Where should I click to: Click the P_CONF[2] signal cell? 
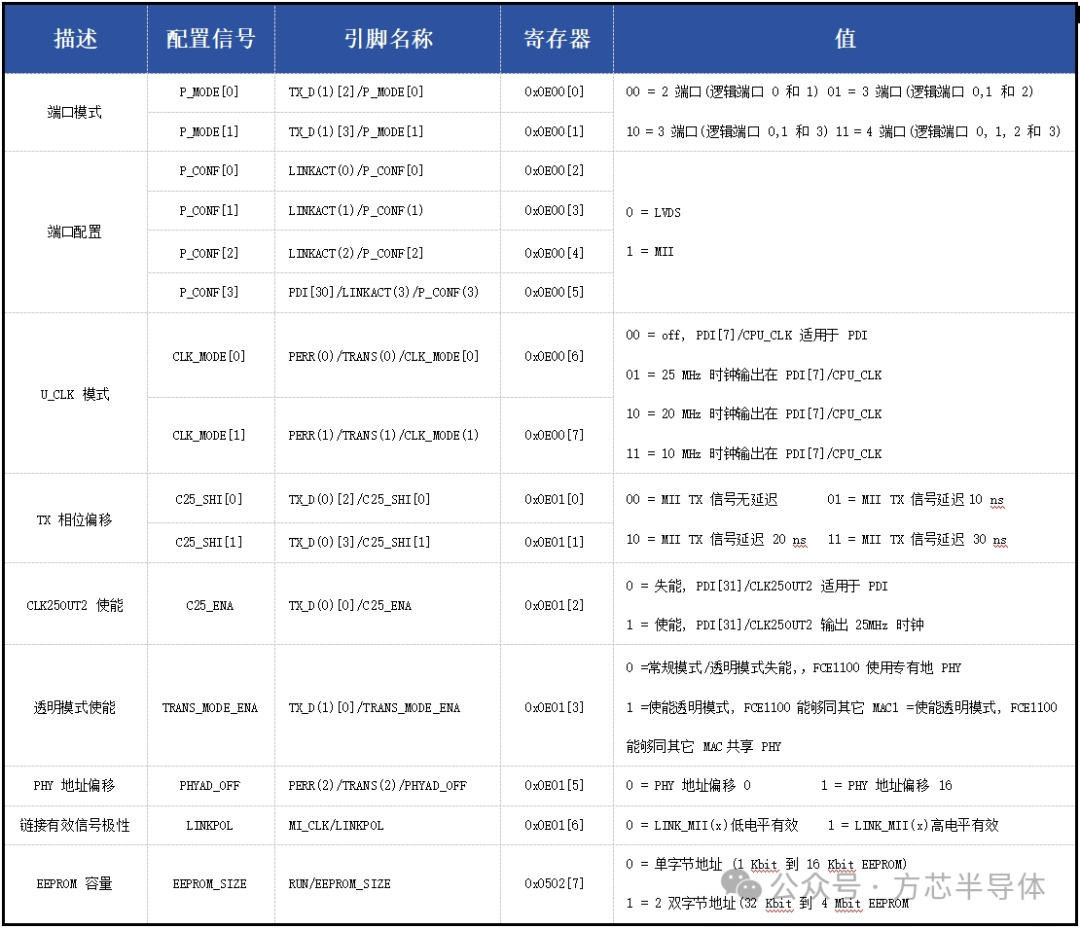[x=209, y=253]
